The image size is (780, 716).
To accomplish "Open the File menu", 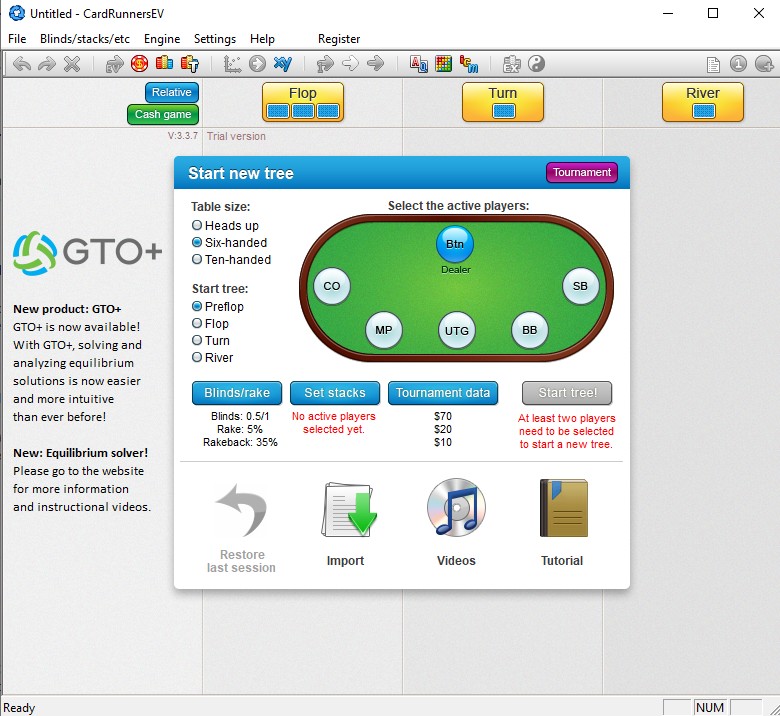I will click(17, 39).
